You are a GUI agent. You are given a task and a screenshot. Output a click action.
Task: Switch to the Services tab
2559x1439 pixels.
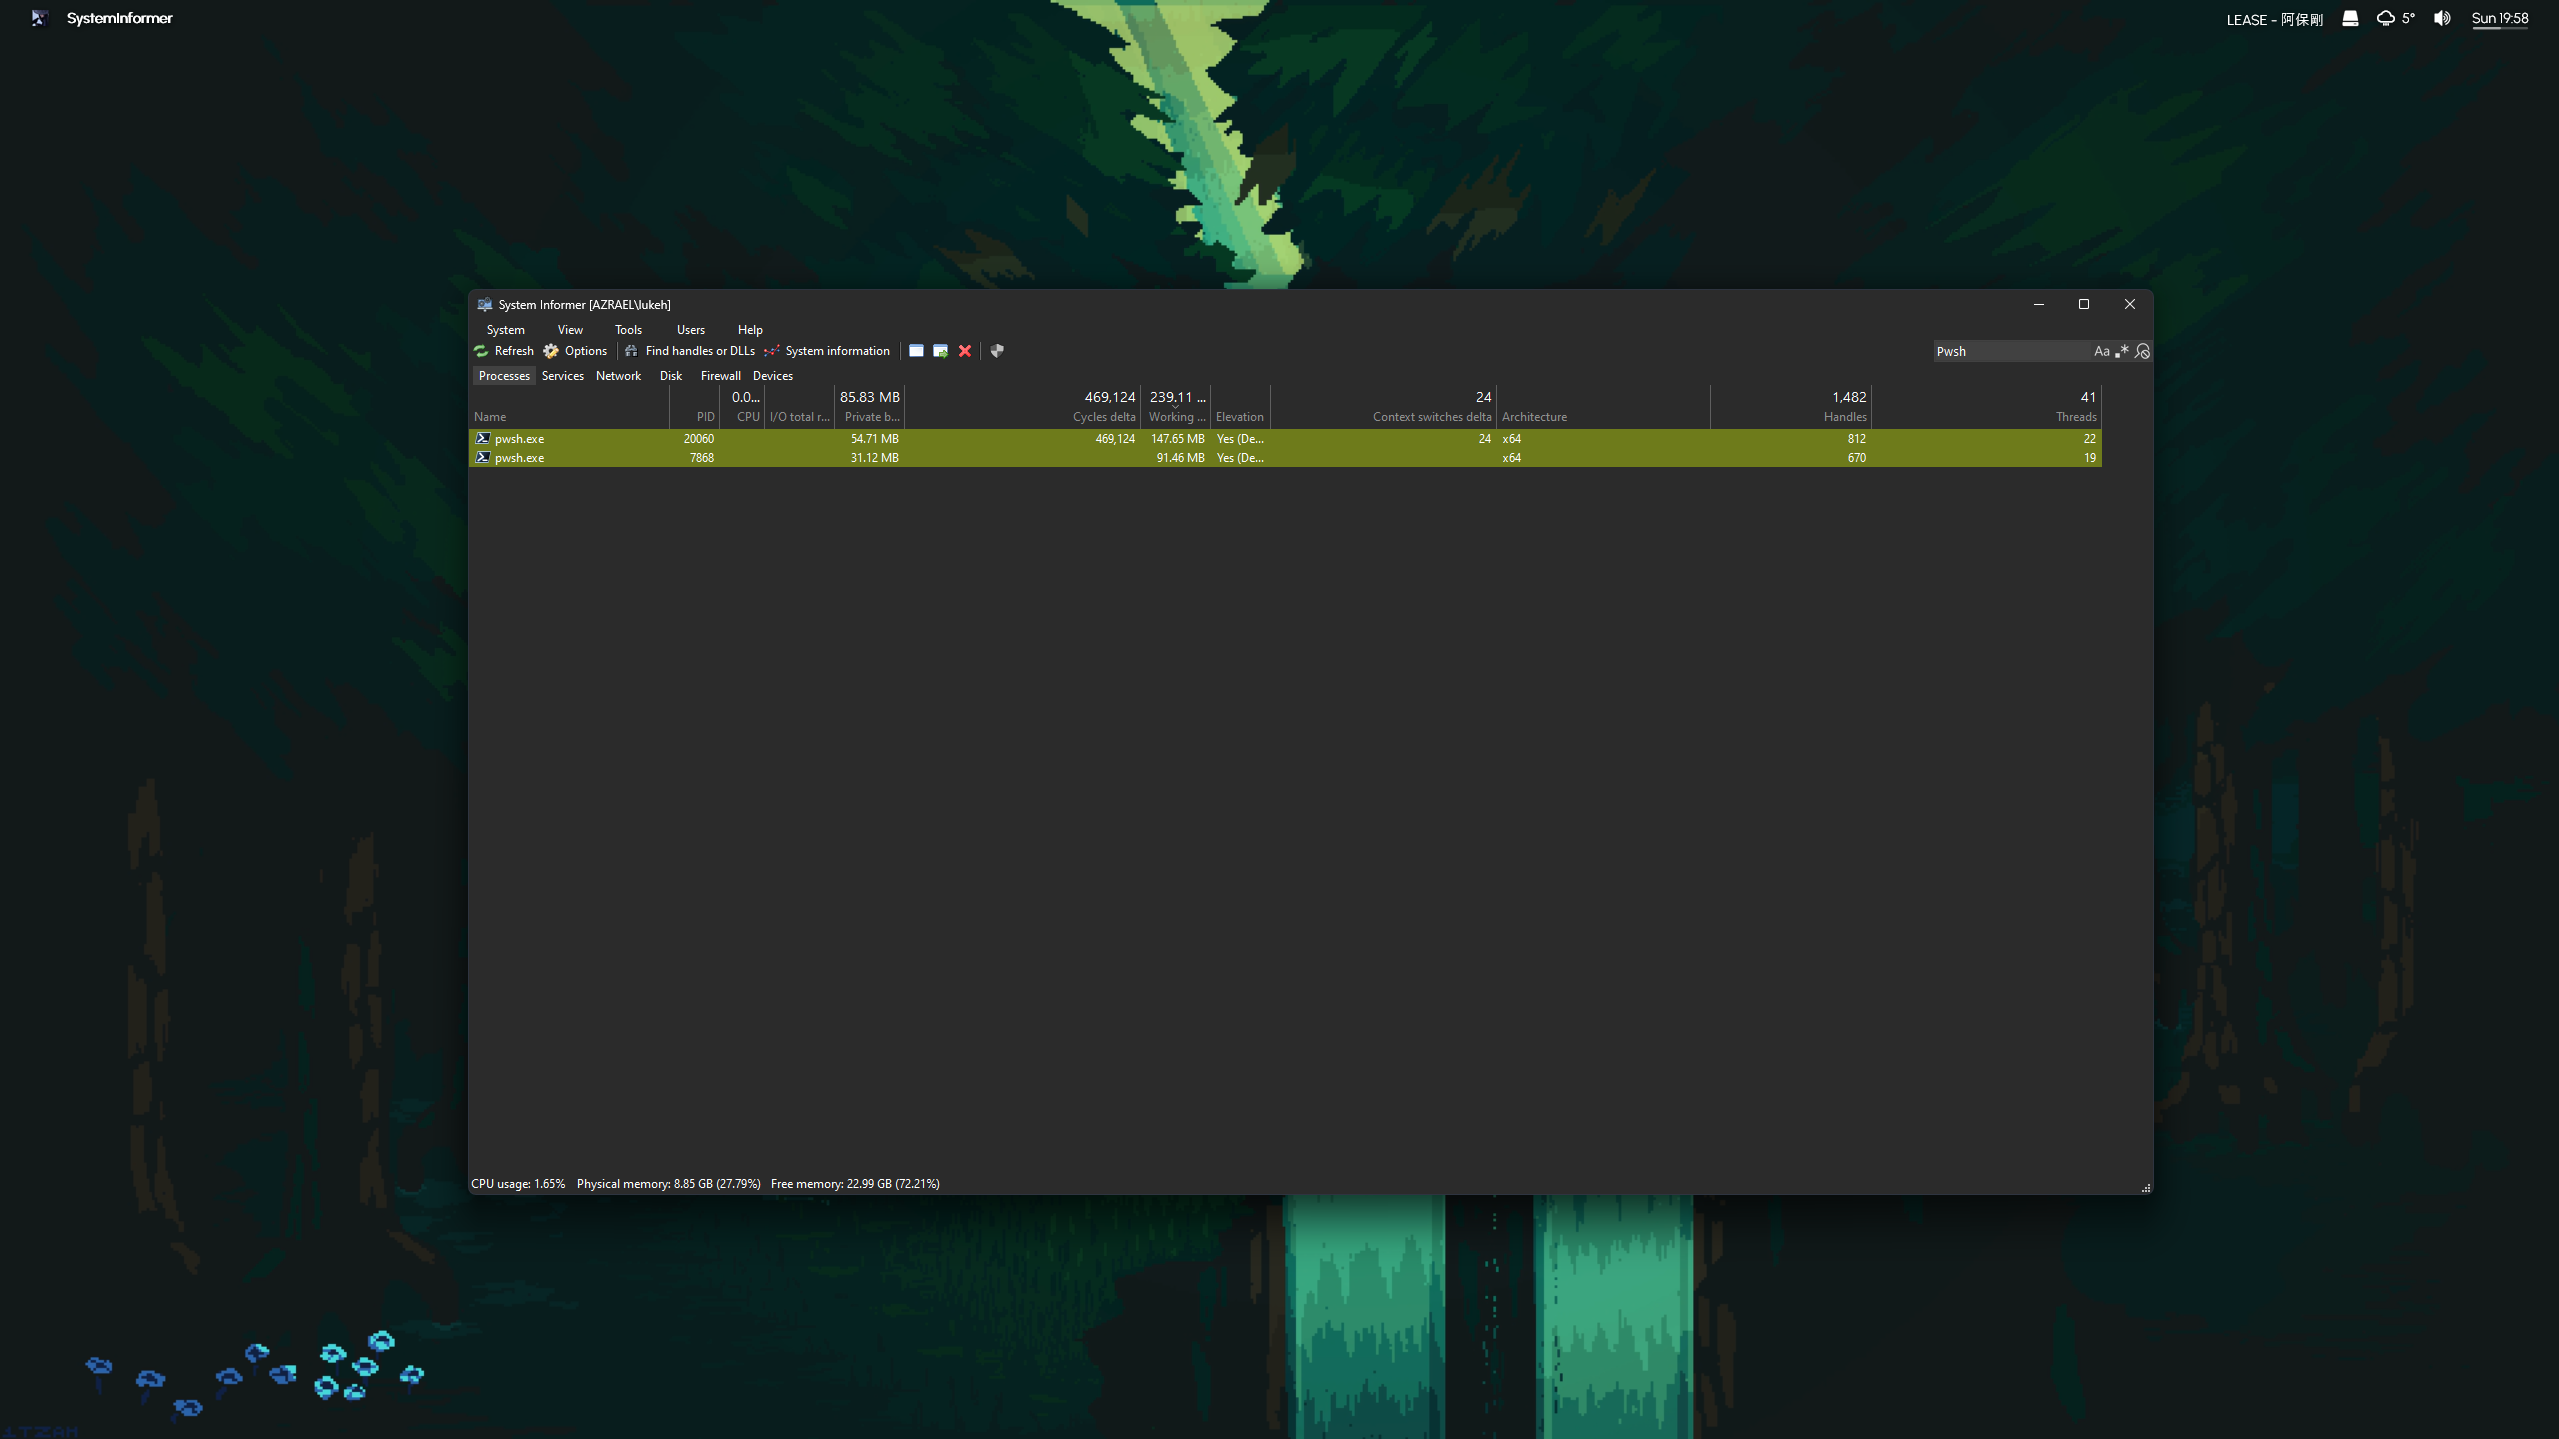(562, 376)
